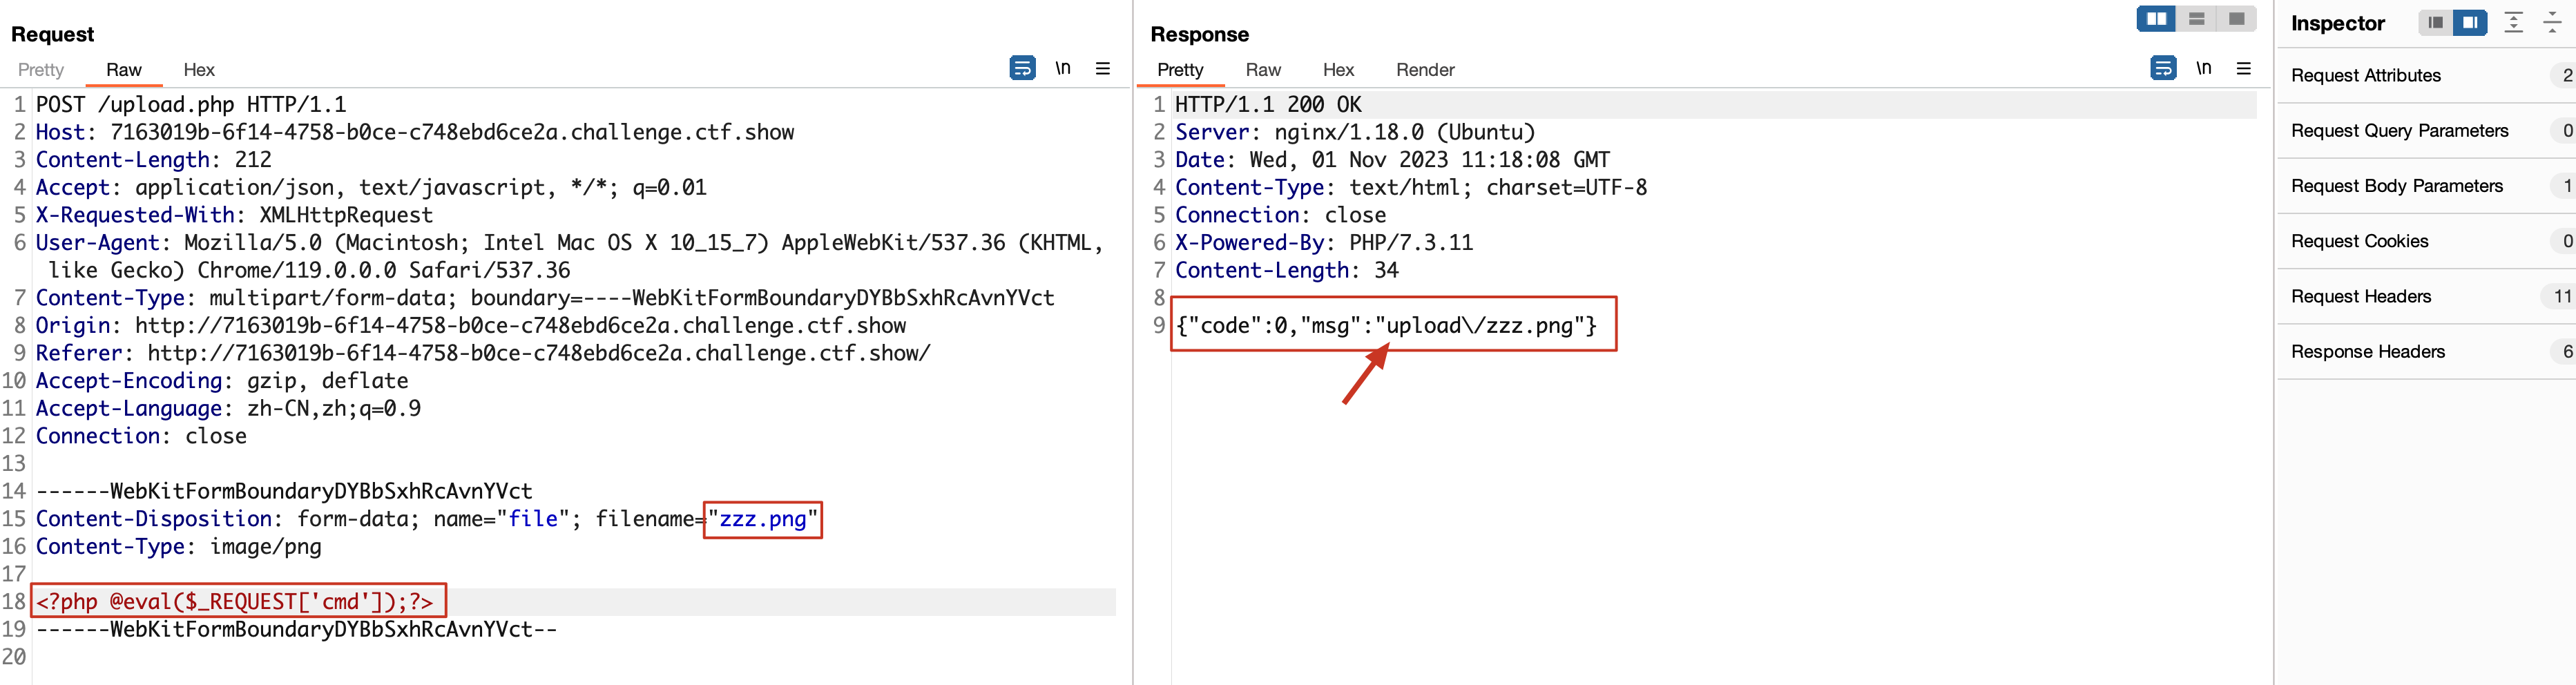2576x685 pixels.
Task: Click the Request Headers count badge 11
Action: (x=2560, y=296)
